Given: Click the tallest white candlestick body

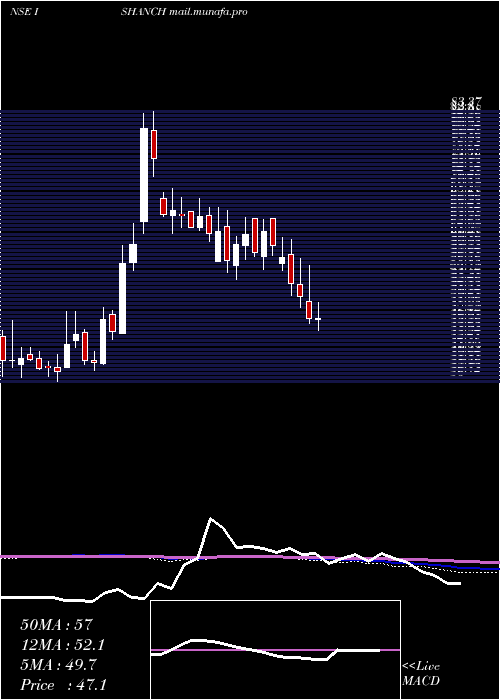Looking at the screenshot, I should pyautogui.click(x=144, y=175).
